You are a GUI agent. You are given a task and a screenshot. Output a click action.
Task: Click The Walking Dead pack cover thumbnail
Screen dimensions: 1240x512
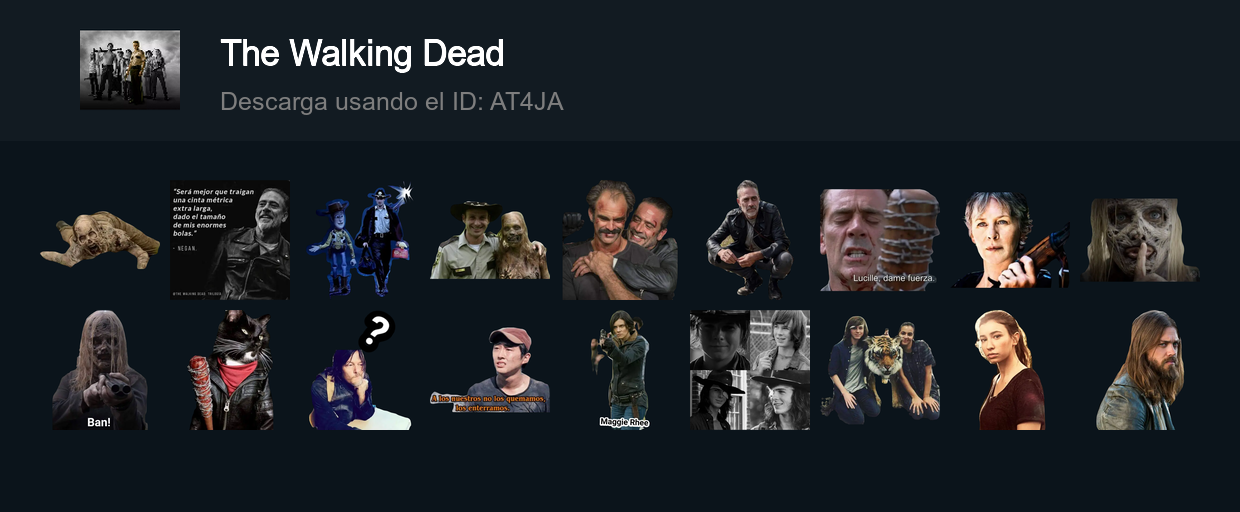[x=130, y=70]
